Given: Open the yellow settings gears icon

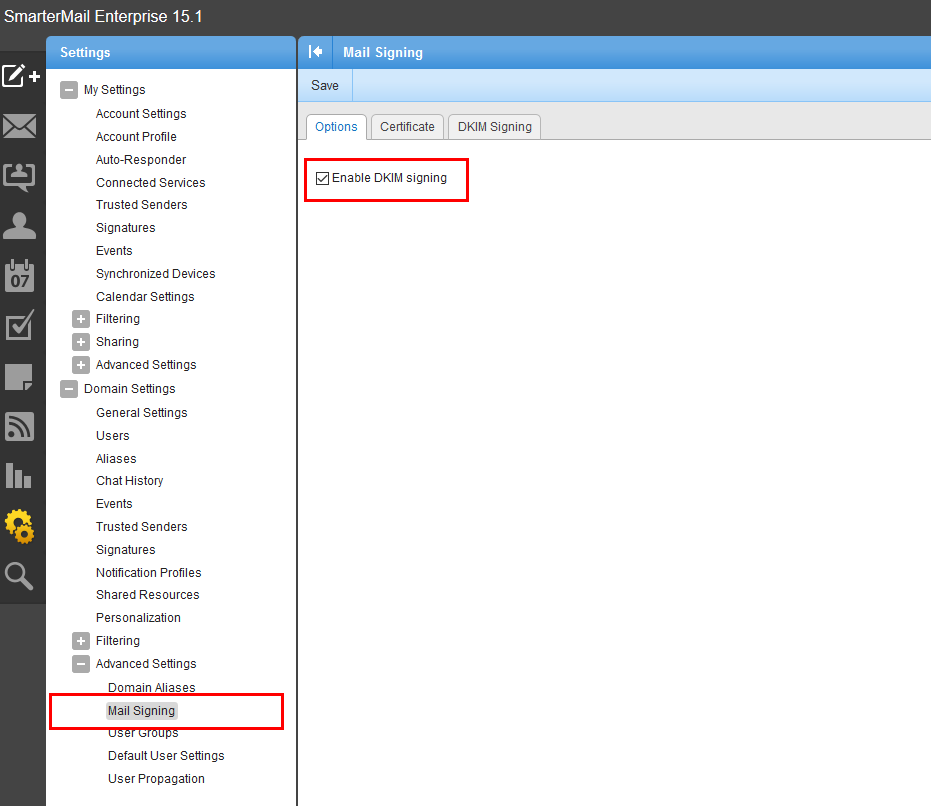Looking at the screenshot, I should [x=20, y=526].
